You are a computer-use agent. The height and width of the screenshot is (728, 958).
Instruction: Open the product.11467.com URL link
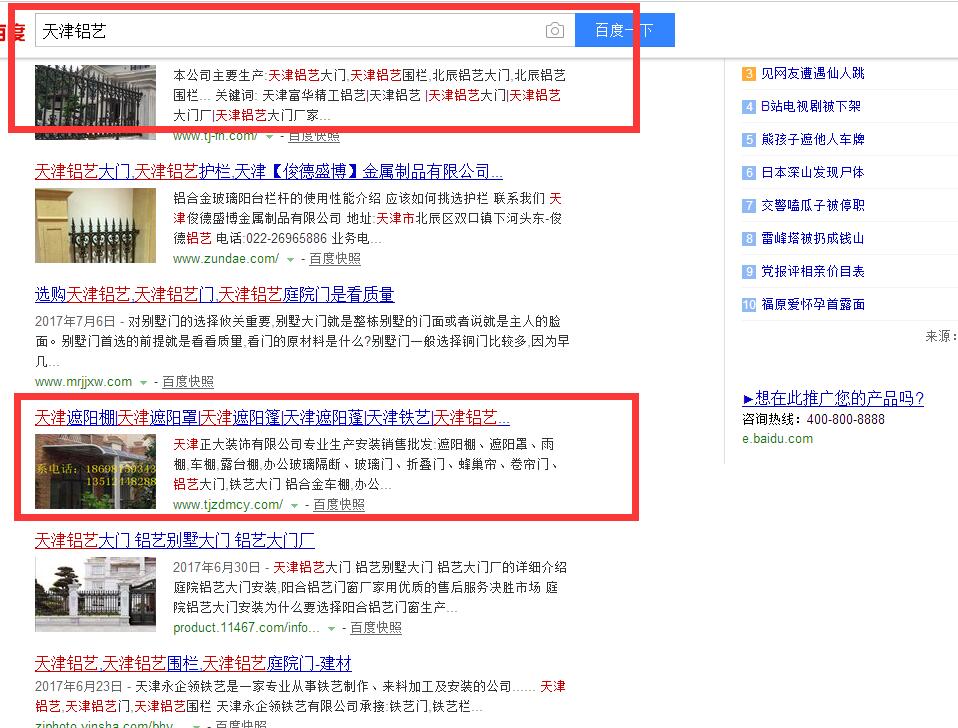coord(246,627)
